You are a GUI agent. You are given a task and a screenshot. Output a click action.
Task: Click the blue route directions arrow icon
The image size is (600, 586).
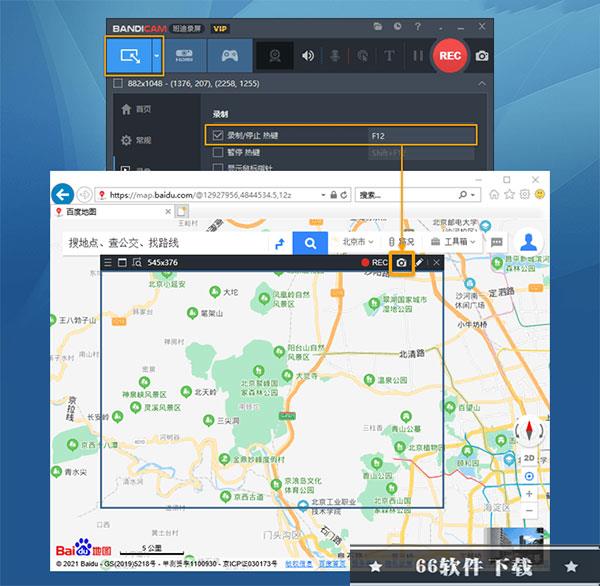(280, 243)
